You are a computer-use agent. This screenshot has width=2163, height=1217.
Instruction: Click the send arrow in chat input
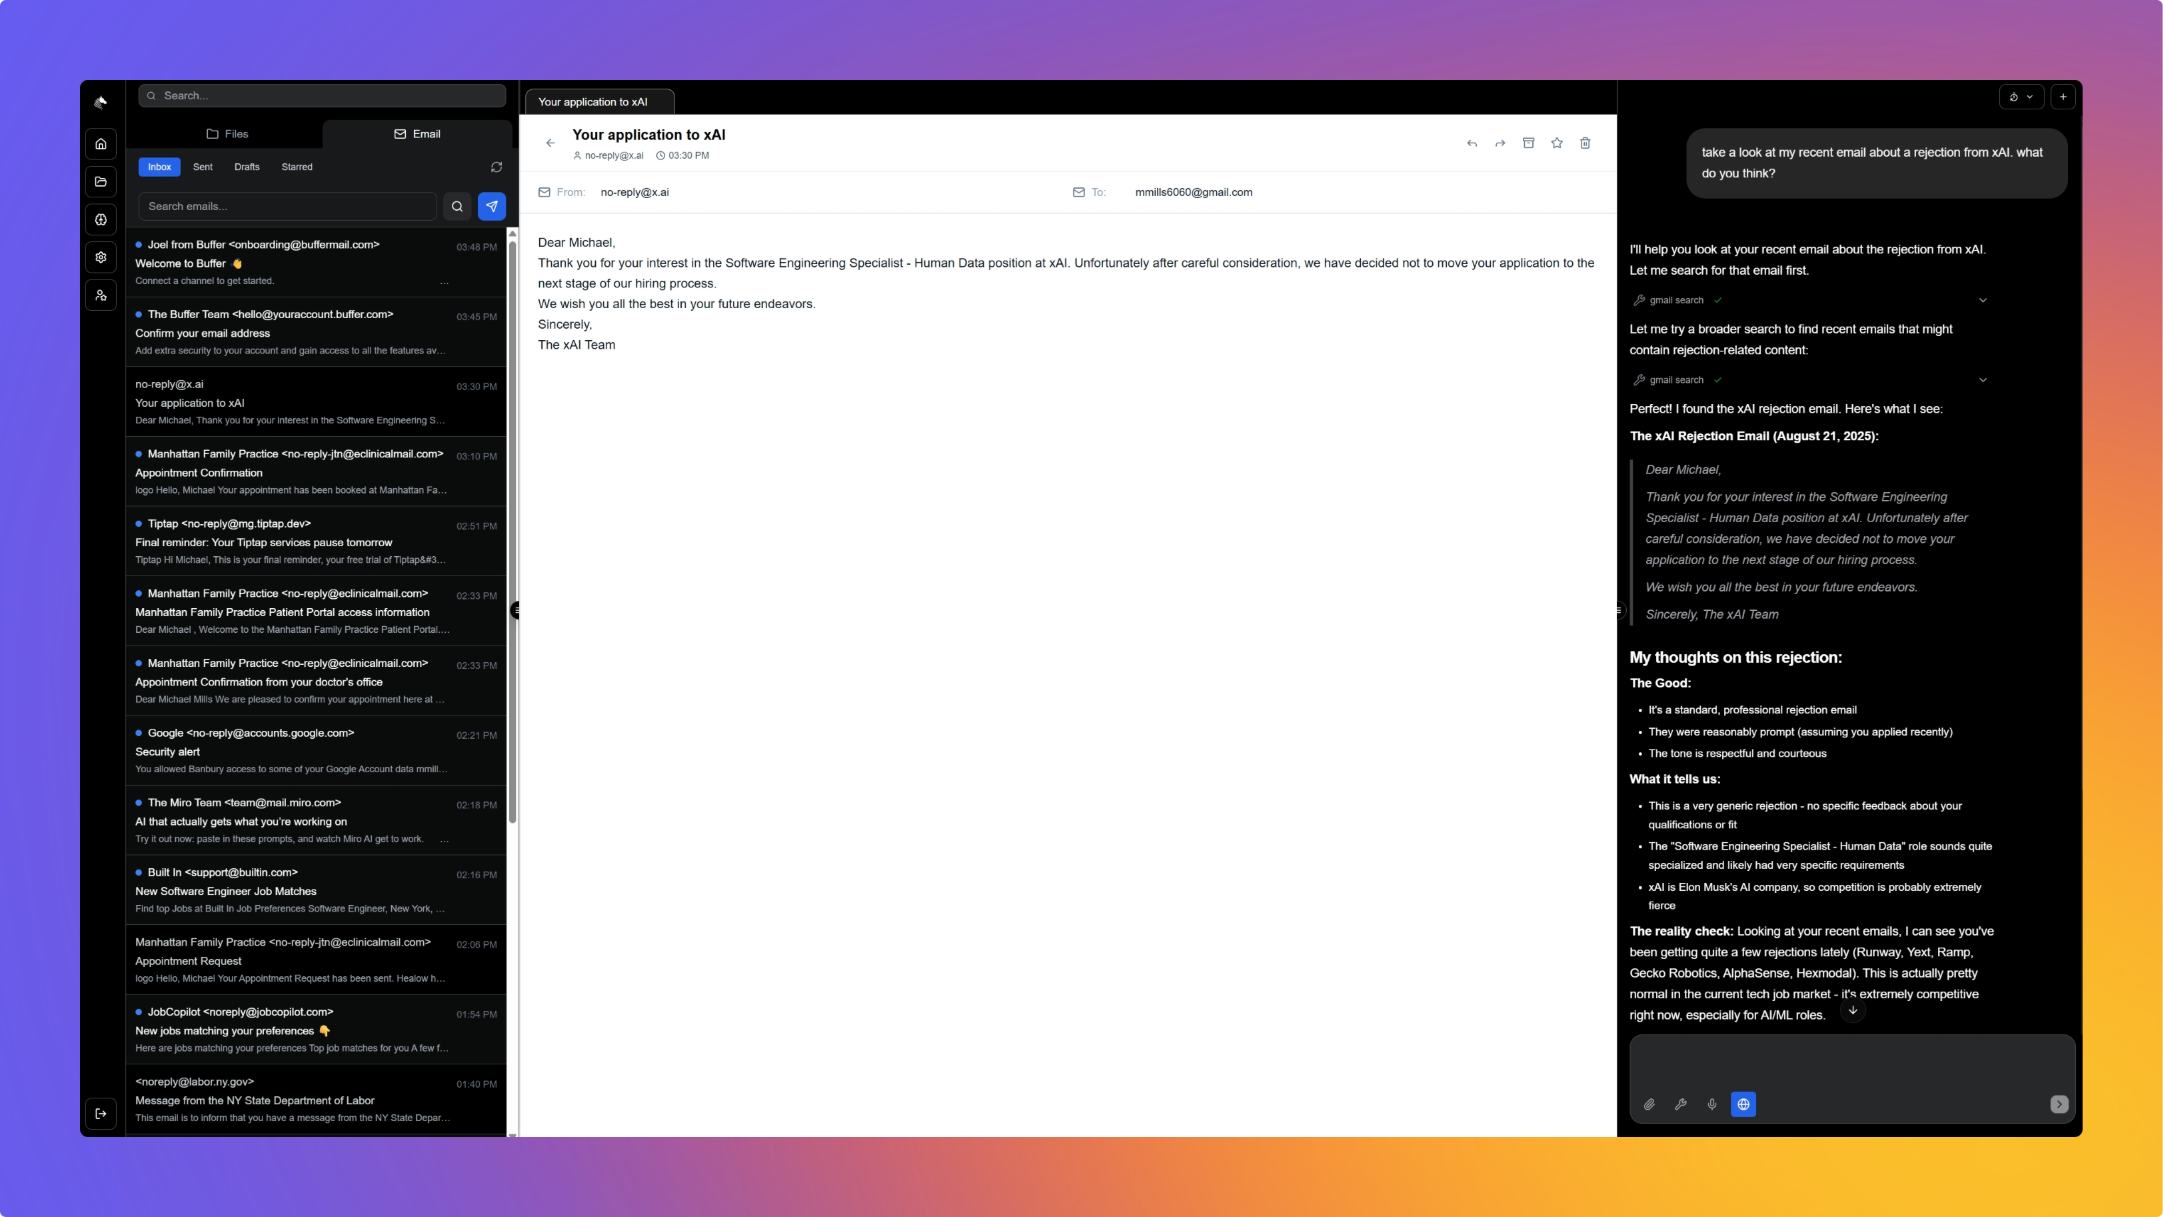coord(2058,1104)
